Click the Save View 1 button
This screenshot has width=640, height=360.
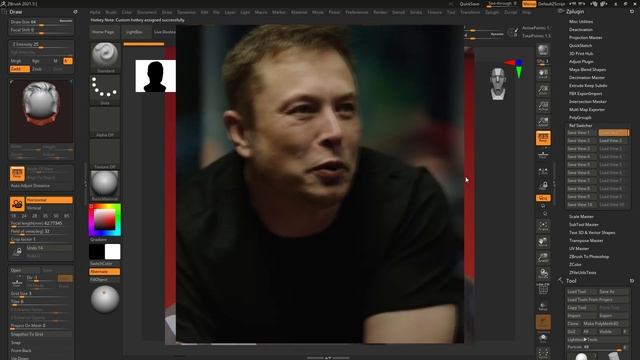point(581,133)
